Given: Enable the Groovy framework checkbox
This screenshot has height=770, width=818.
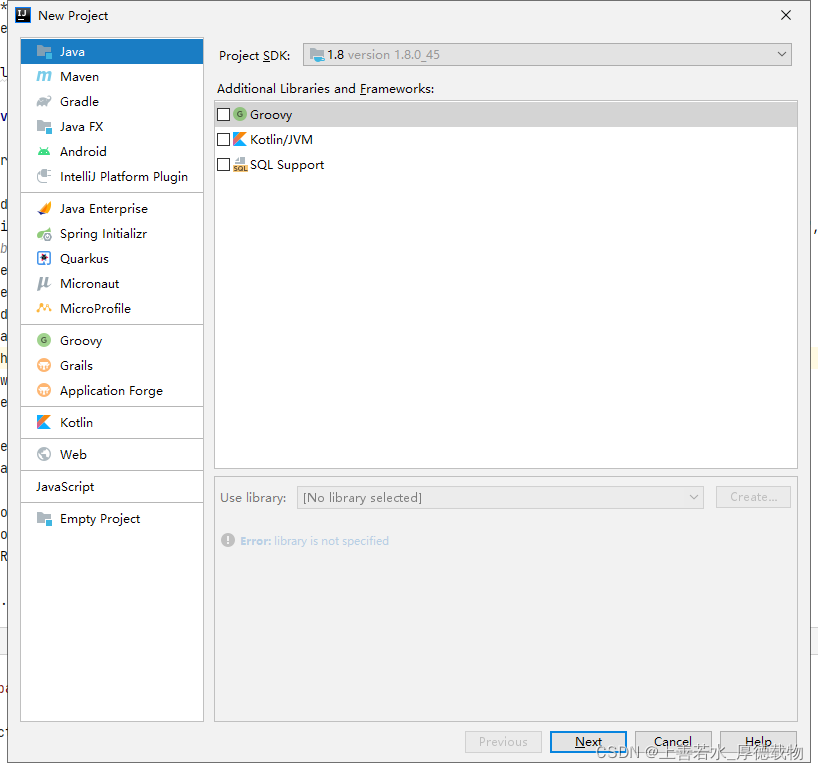Looking at the screenshot, I should coord(223,114).
